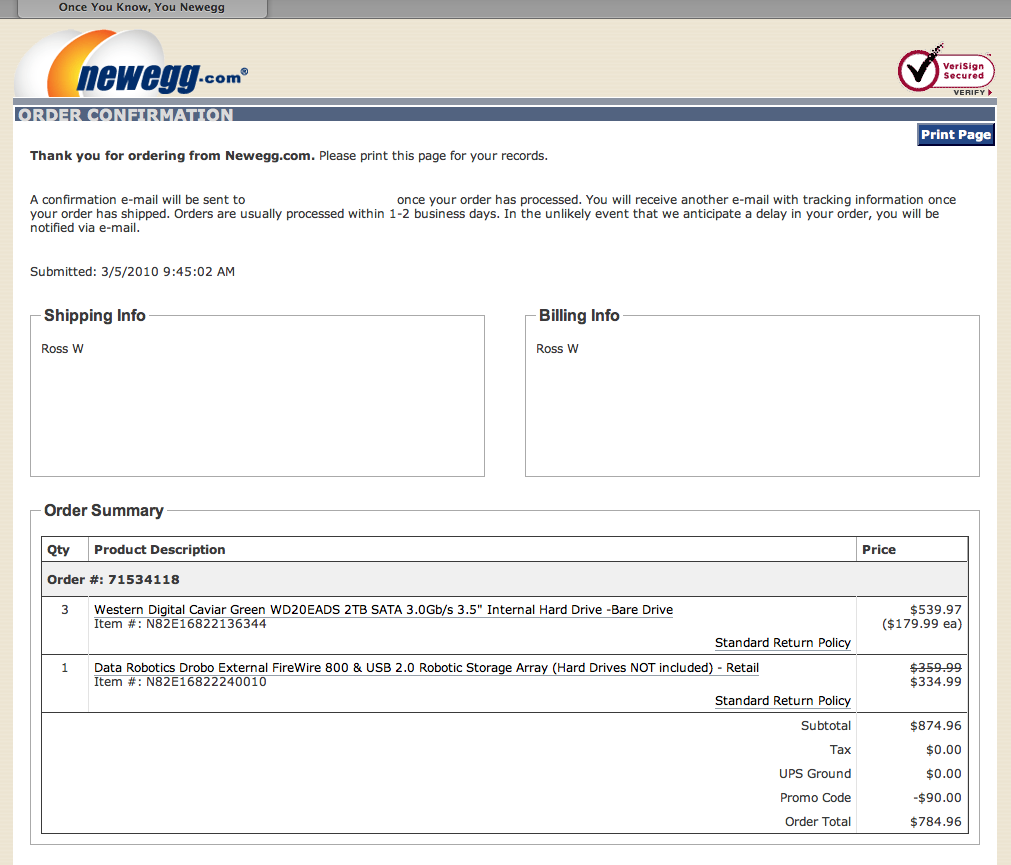Click the ORDER CONFIRMATION banner heading

[x=126, y=115]
